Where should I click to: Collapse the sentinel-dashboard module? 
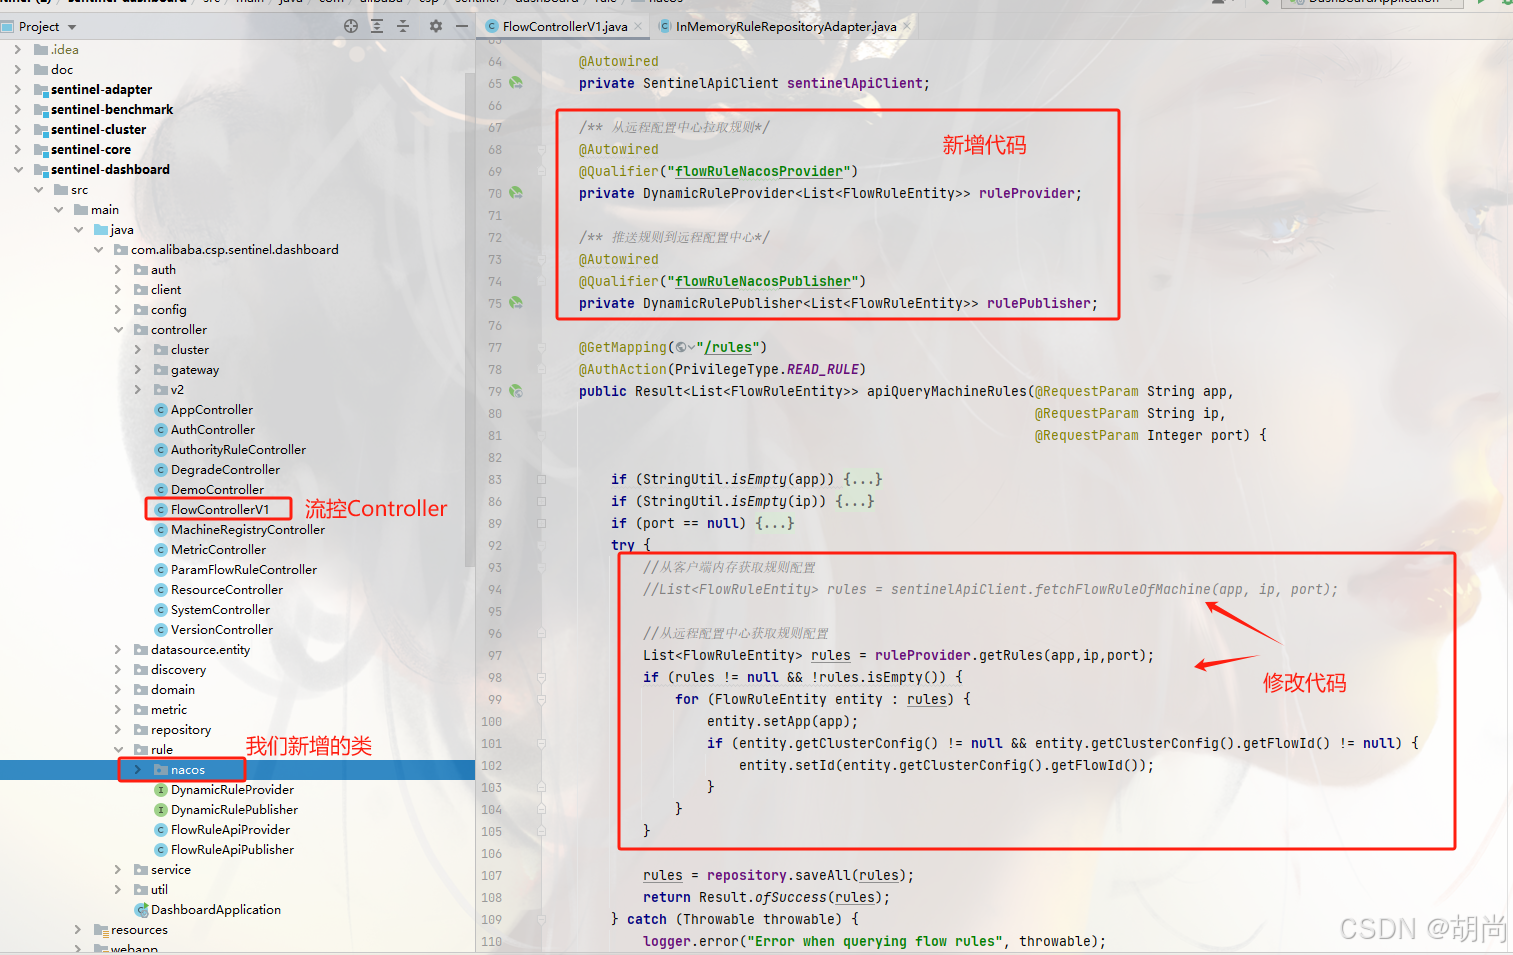pyautogui.click(x=18, y=170)
